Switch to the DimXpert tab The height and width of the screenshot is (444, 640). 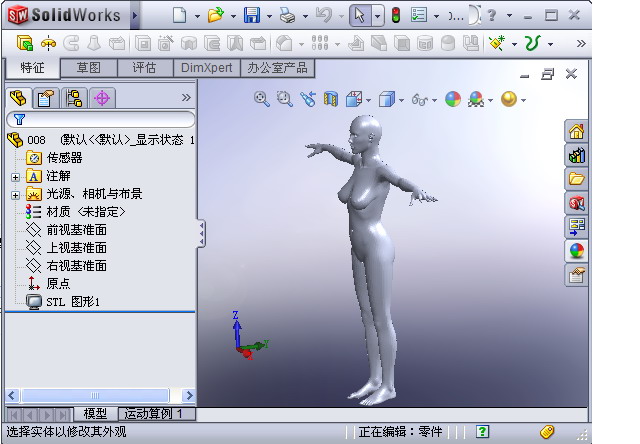click(207, 68)
